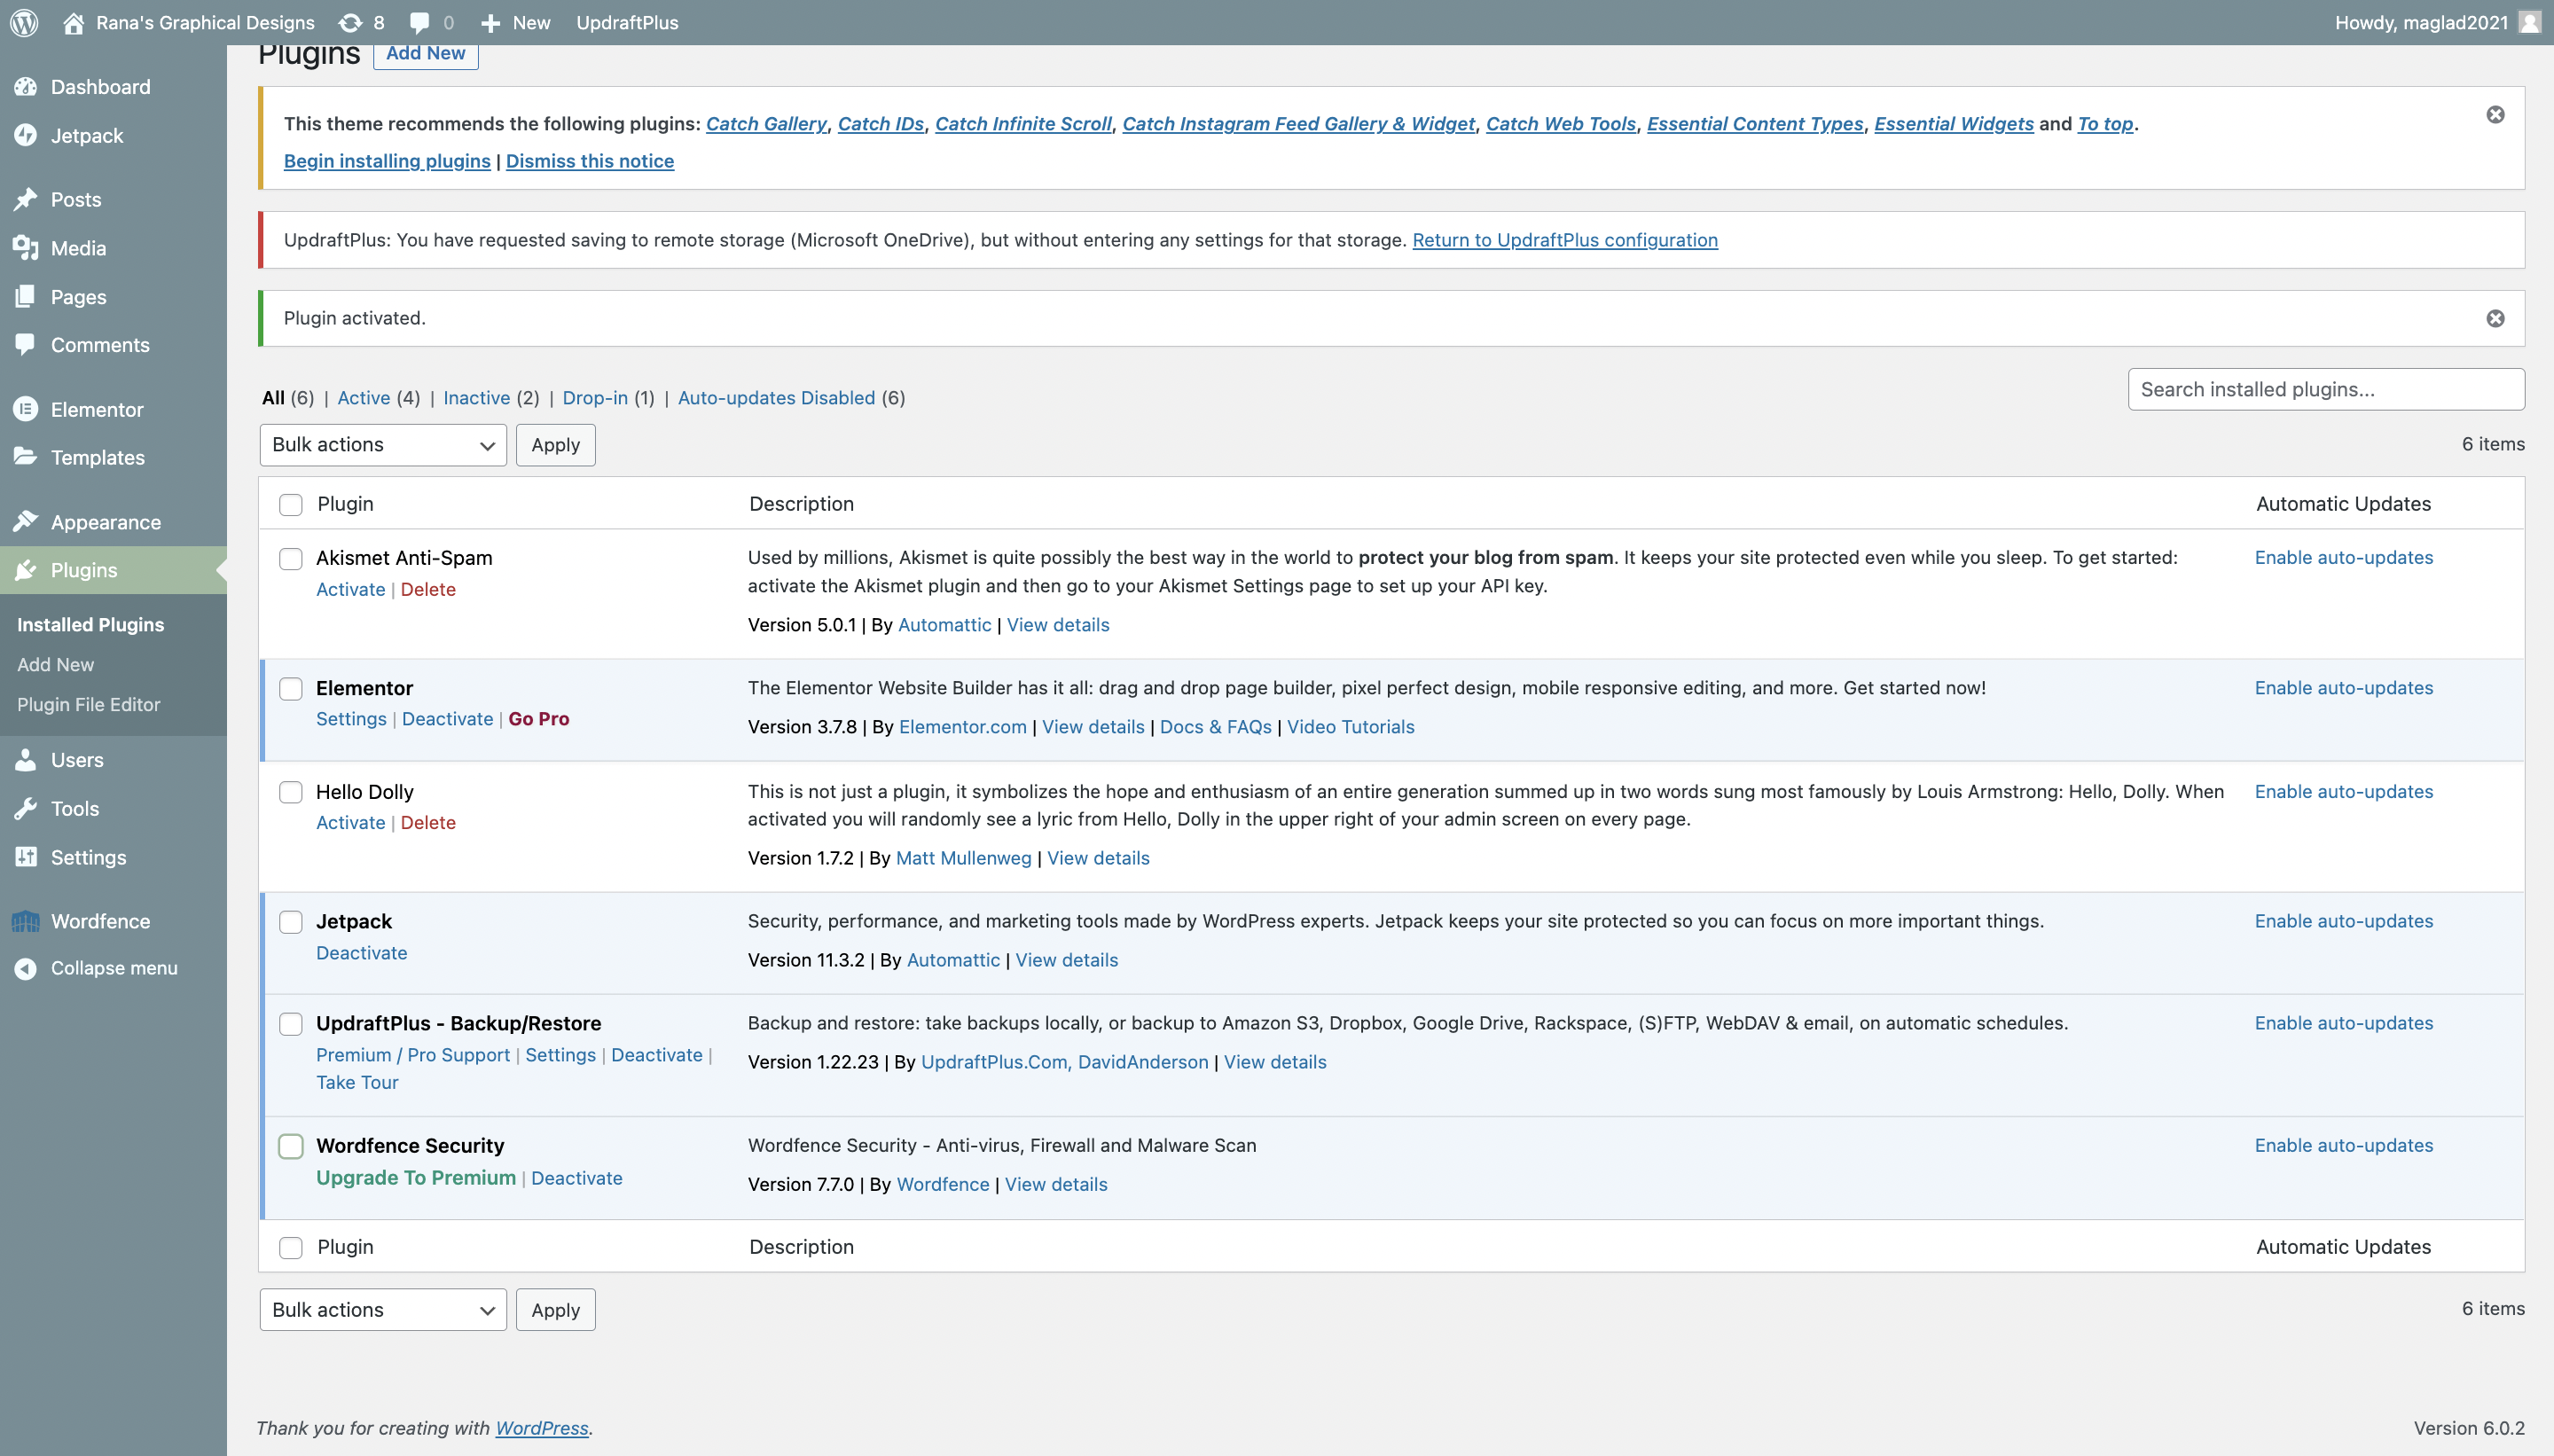This screenshot has width=2554, height=1456.
Task: Toggle the select-all checkbox in table footer
Action: 290,1247
